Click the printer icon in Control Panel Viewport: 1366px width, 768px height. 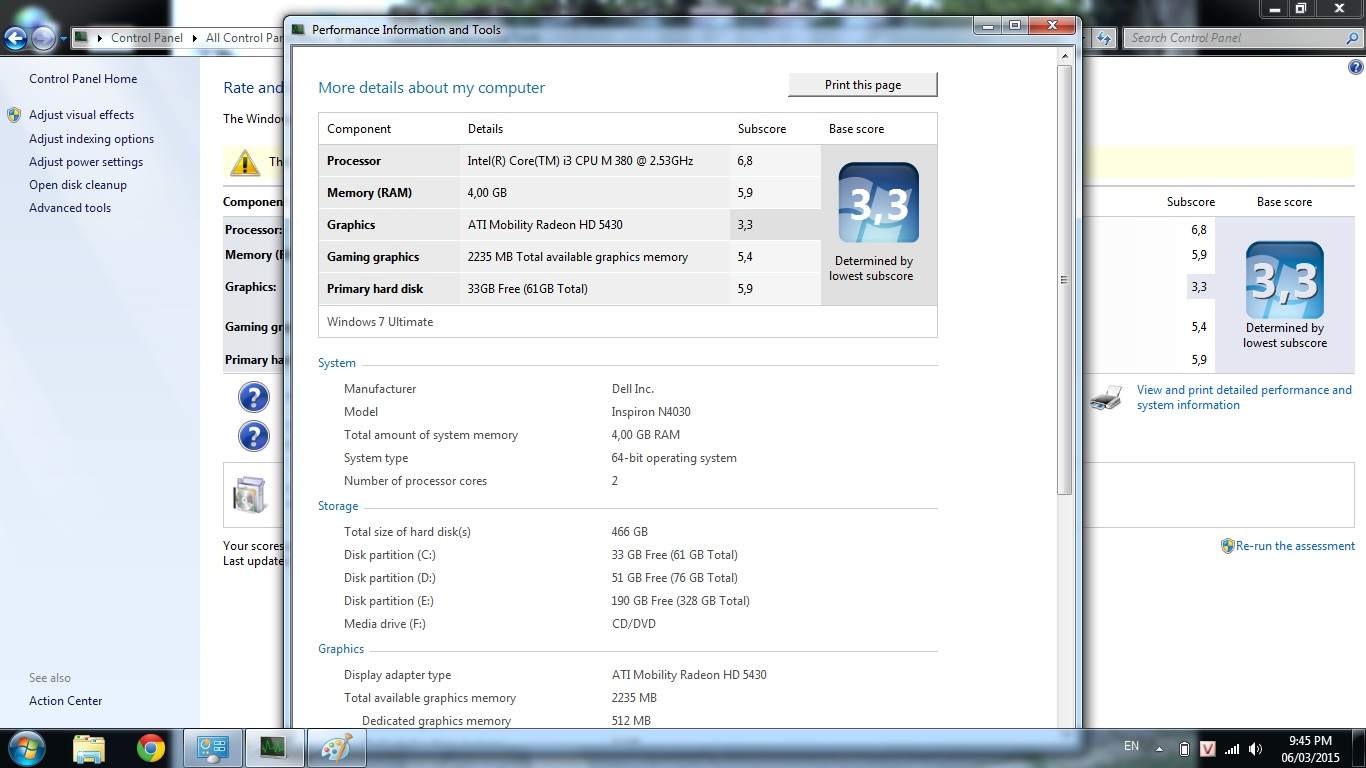pyautogui.click(x=1105, y=398)
